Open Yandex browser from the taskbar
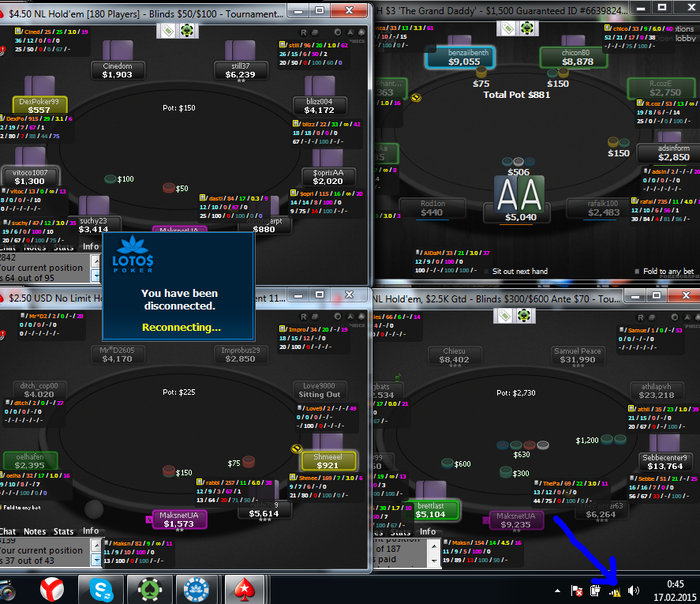 click(x=52, y=590)
